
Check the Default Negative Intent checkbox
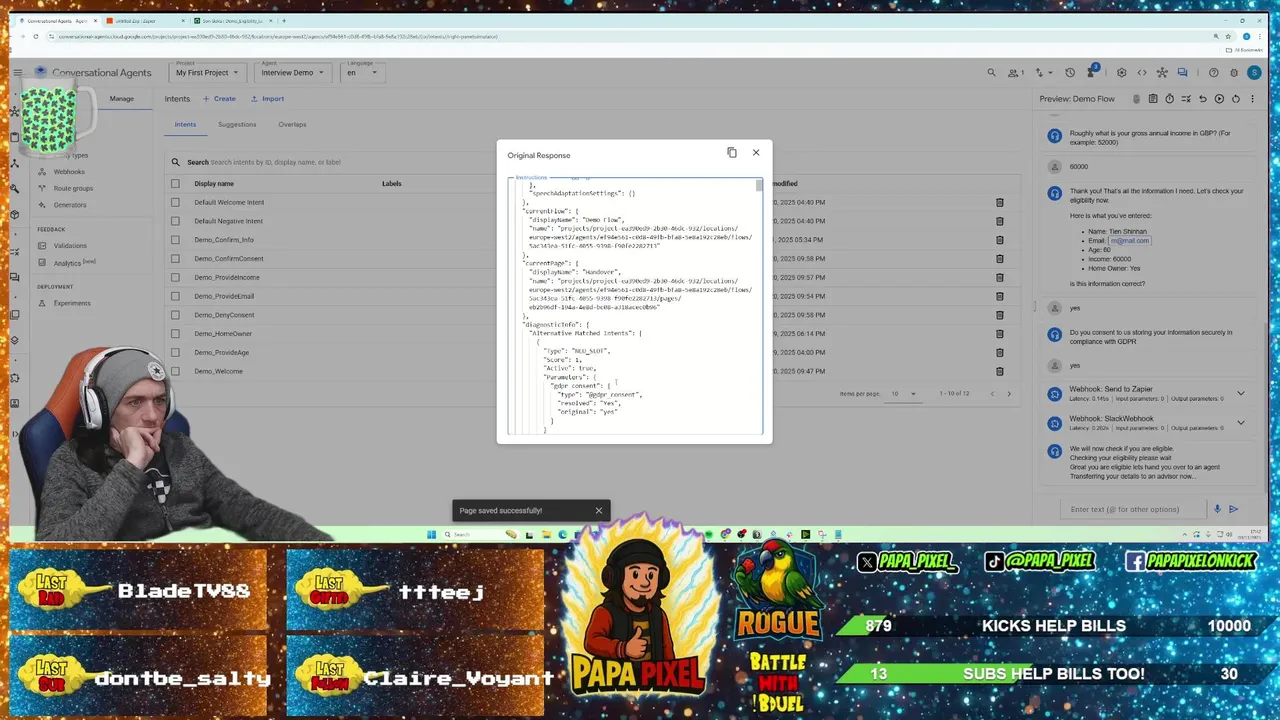click(175, 221)
